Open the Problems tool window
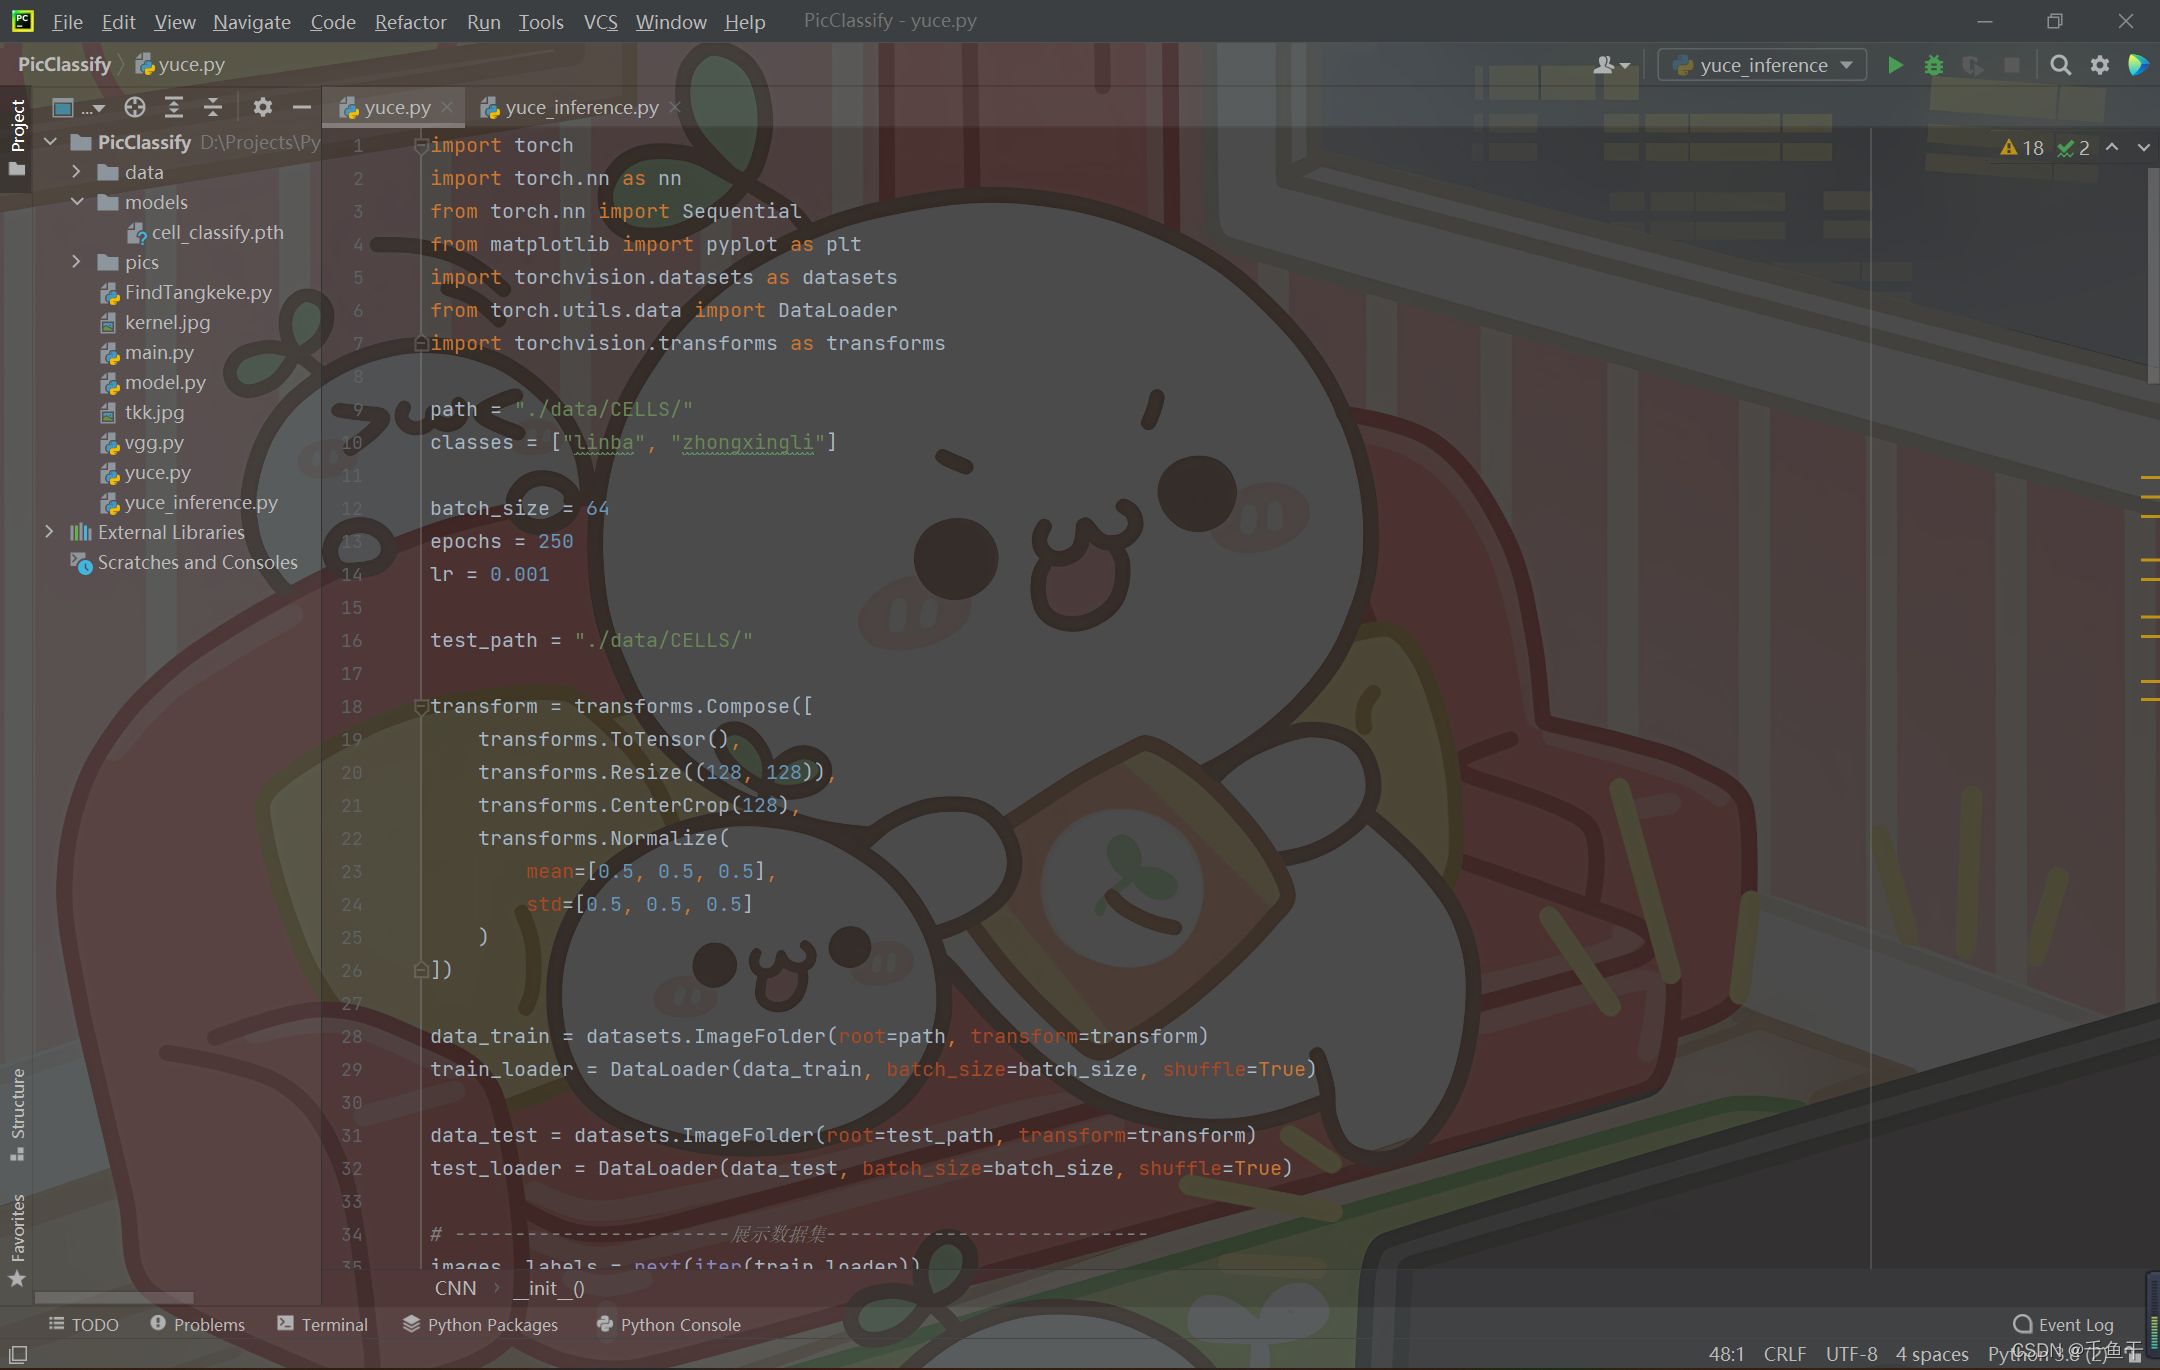Viewport: 2160px width, 1370px height. tap(197, 1324)
